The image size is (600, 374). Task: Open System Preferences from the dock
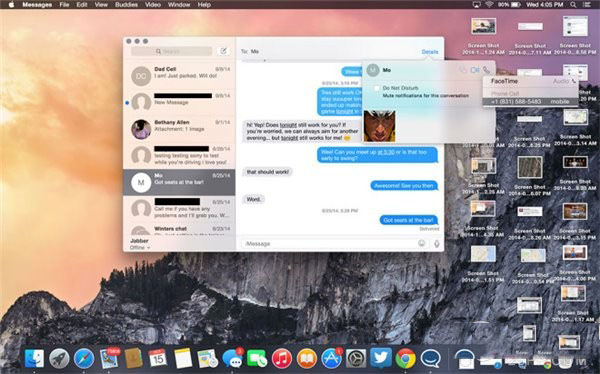tap(356, 359)
